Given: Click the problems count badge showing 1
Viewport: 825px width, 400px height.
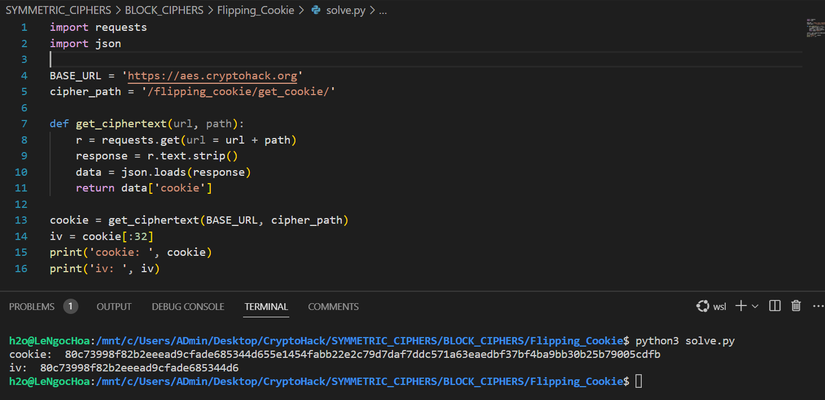Looking at the screenshot, I should 71,306.
